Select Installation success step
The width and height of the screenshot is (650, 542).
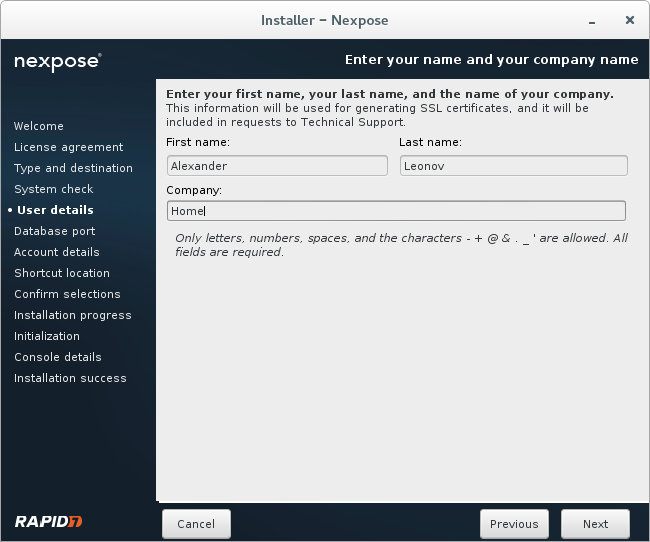click(x=70, y=378)
